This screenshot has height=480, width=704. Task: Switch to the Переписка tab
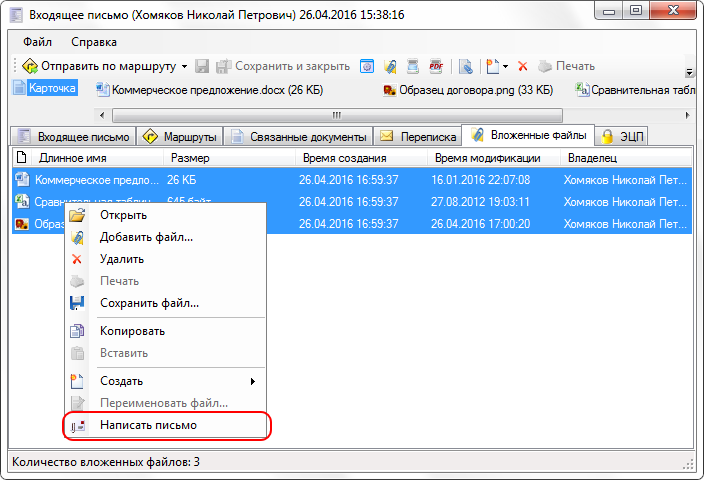418,137
